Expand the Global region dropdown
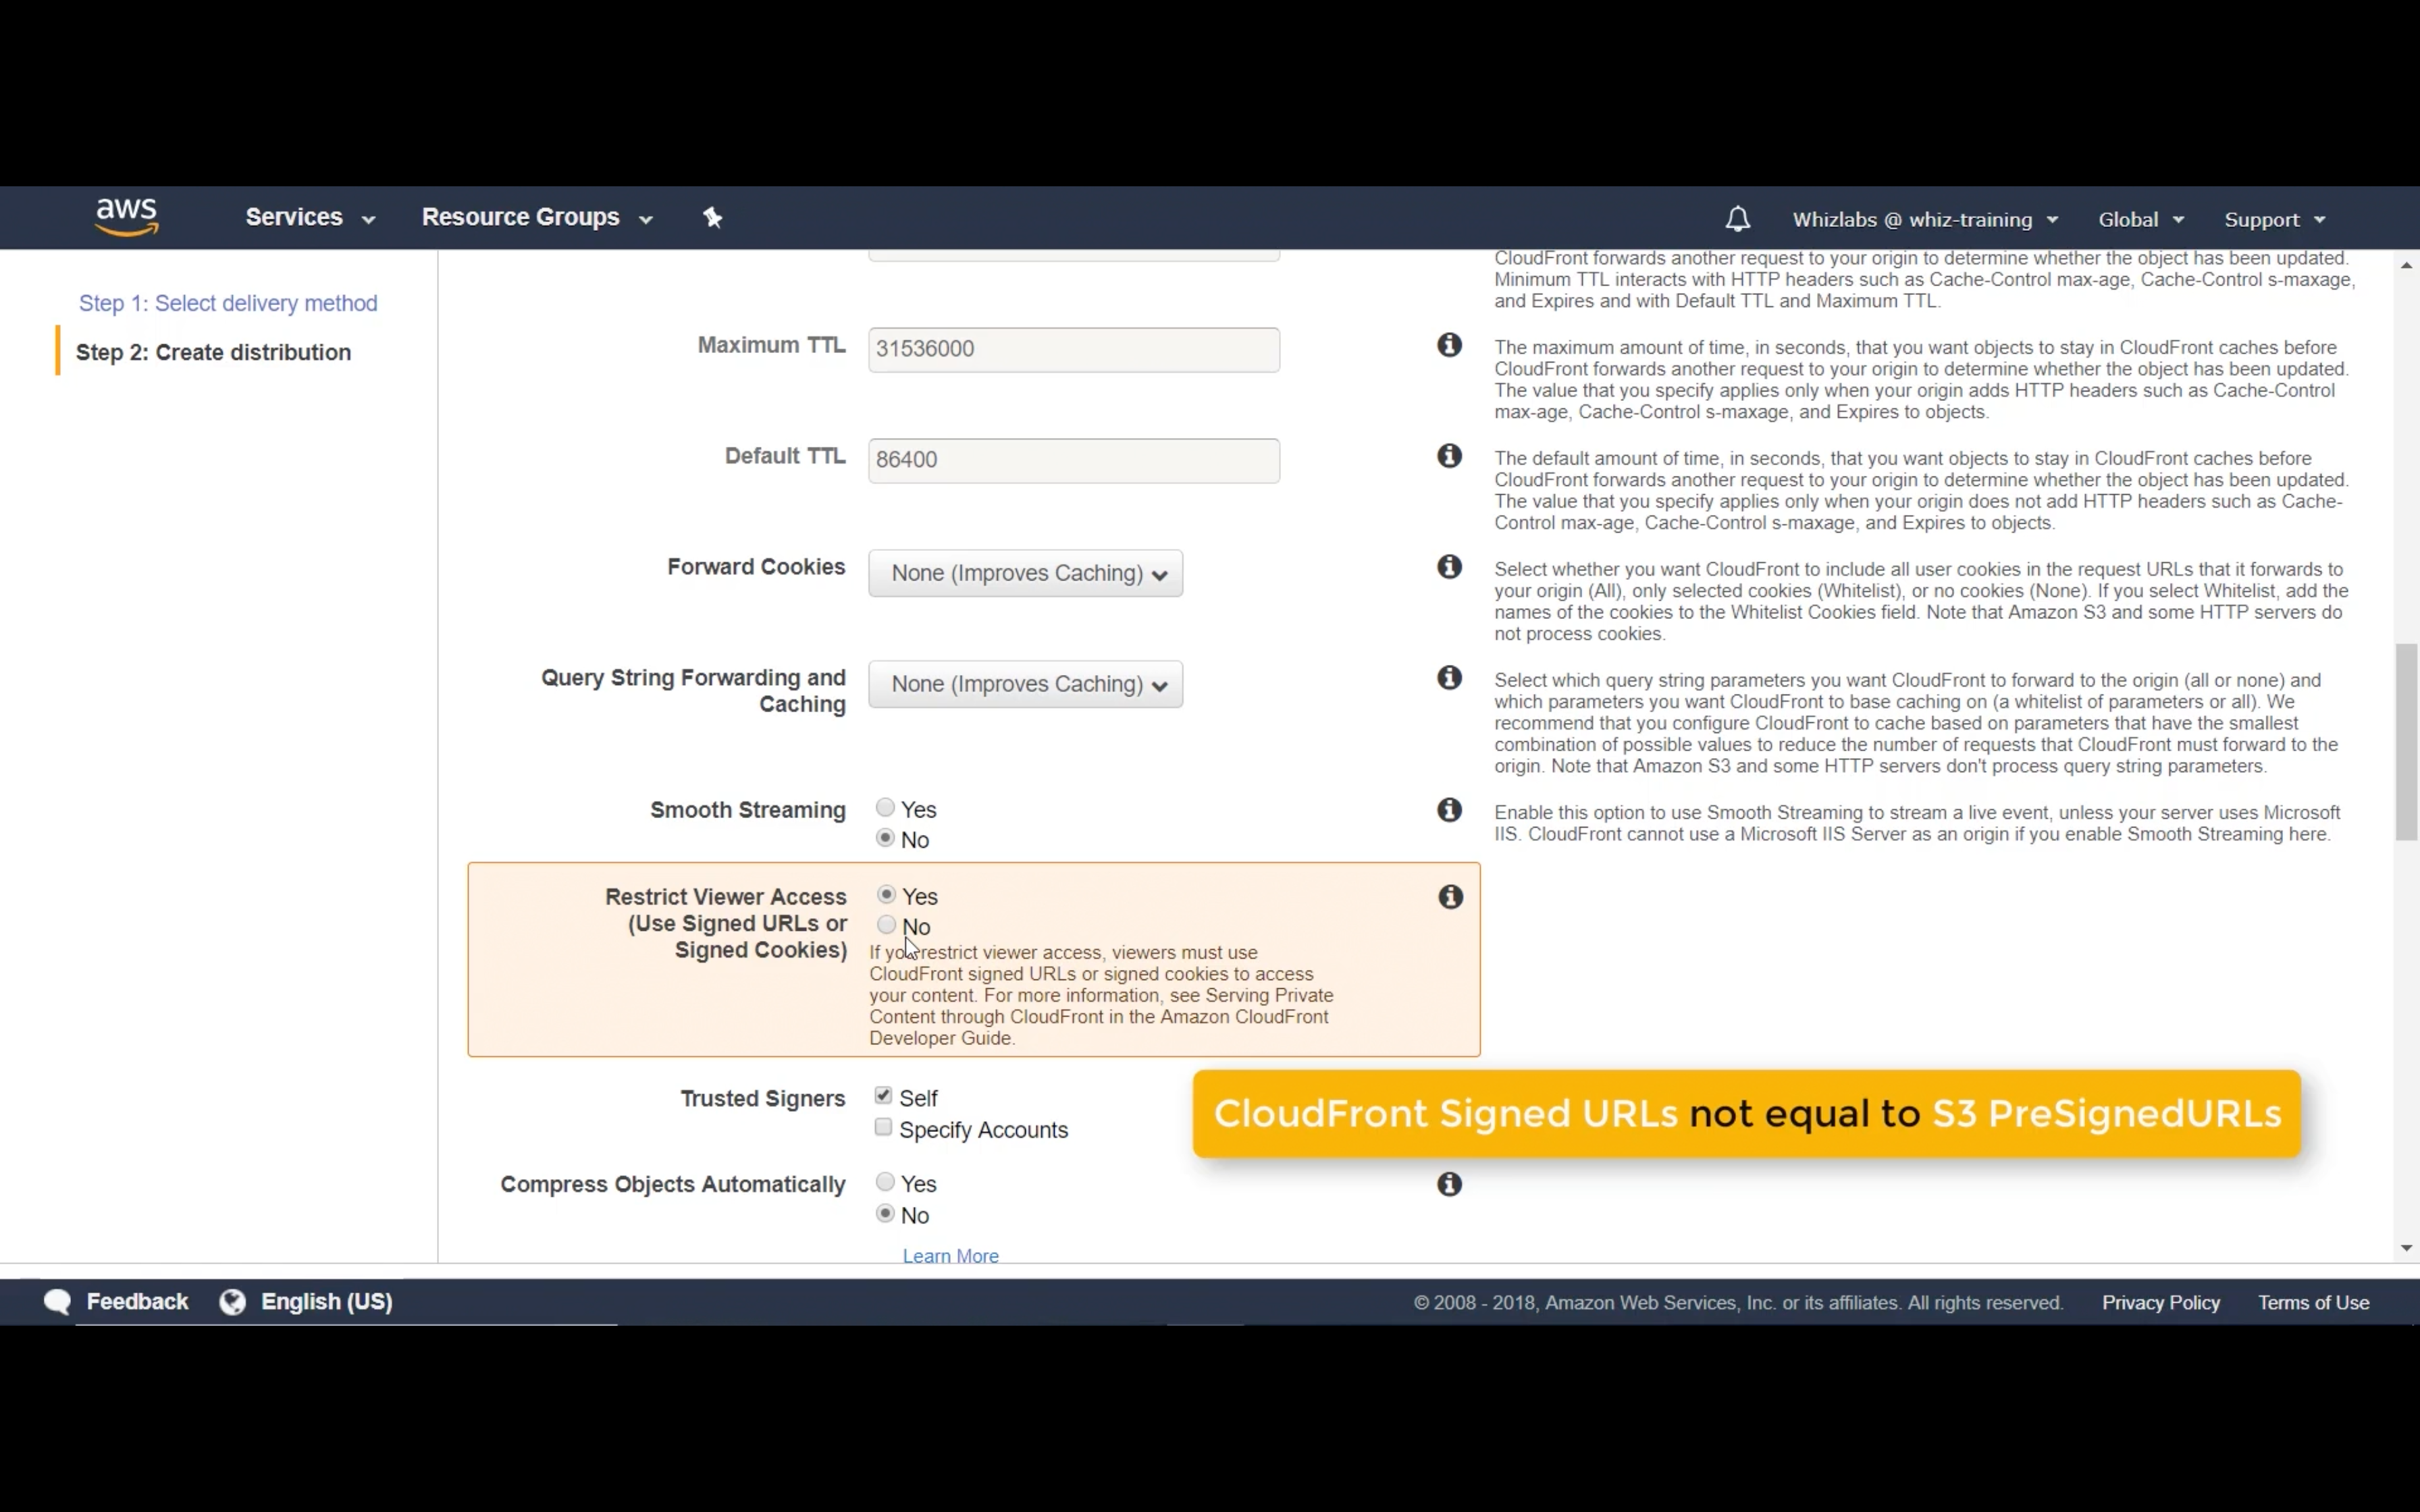This screenshot has width=2420, height=1512. point(2139,220)
